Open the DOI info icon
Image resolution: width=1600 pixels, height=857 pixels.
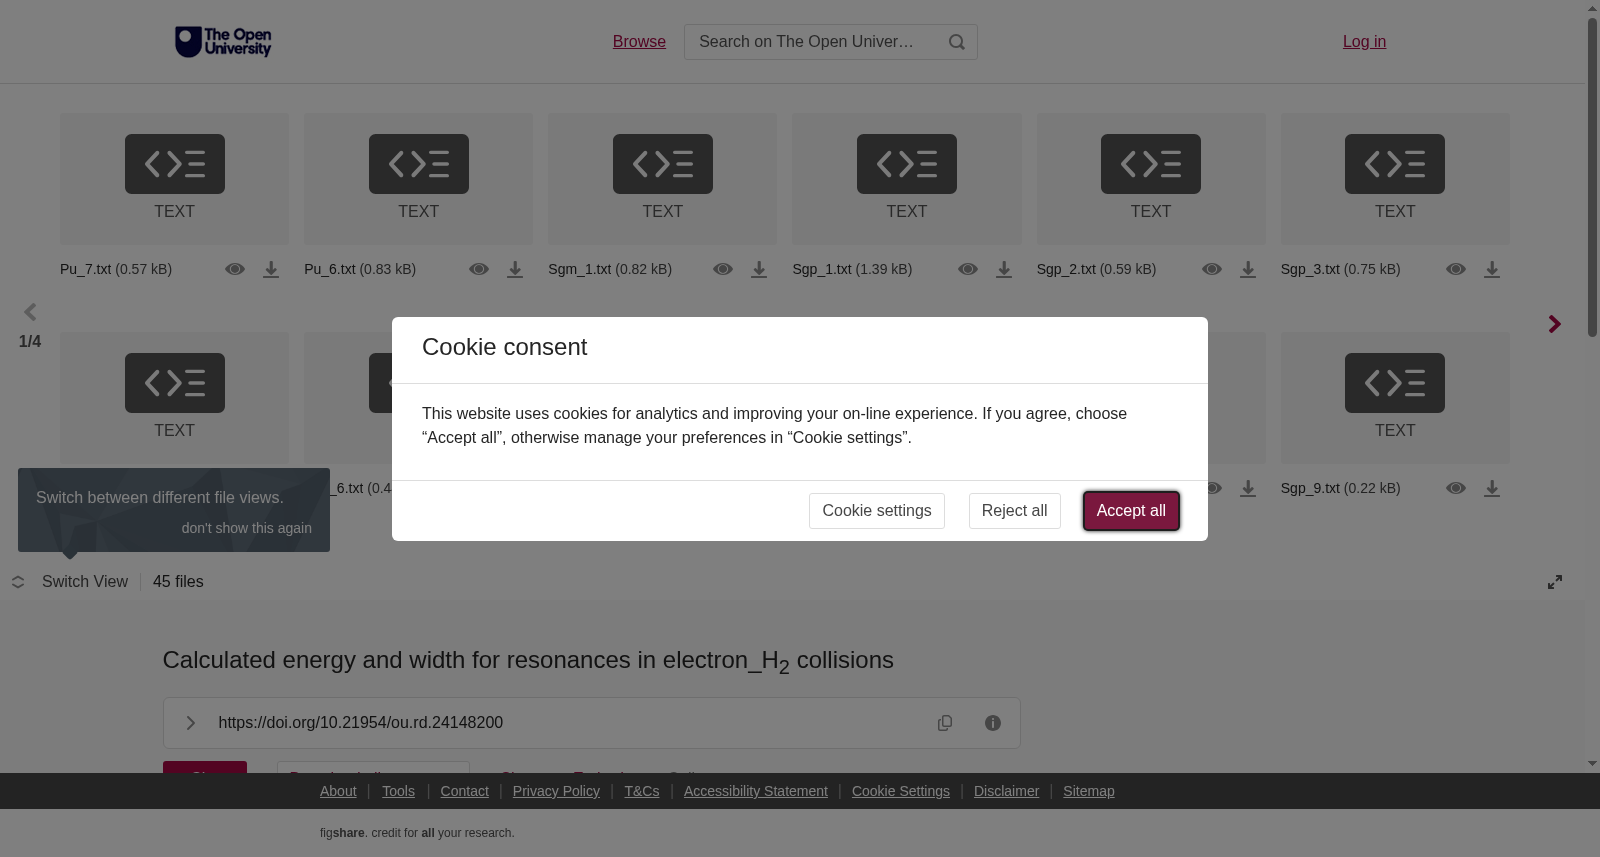pyautogui.click(x=993, y=723)
